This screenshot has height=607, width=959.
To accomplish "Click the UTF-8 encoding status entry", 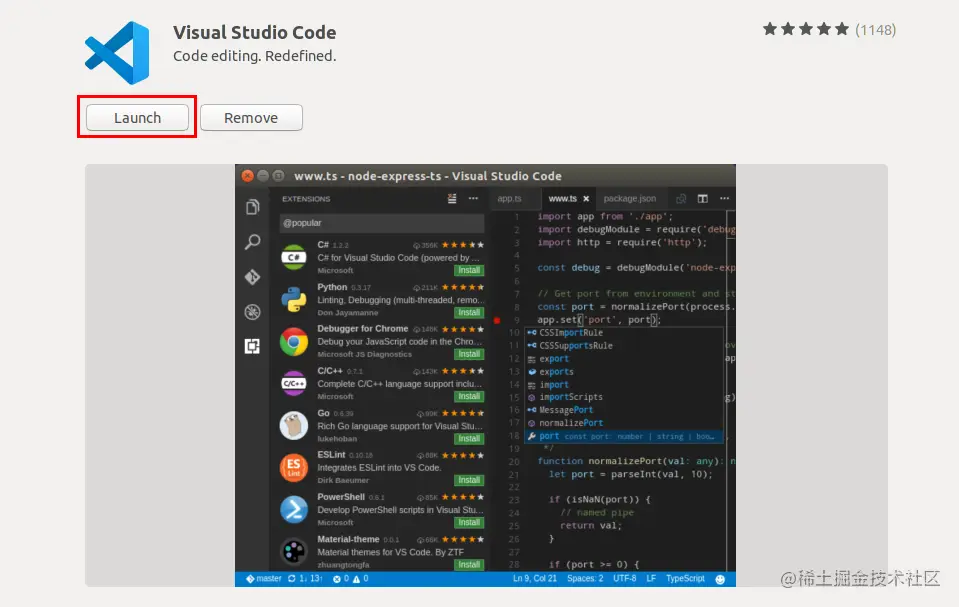I will coord(624,579).
